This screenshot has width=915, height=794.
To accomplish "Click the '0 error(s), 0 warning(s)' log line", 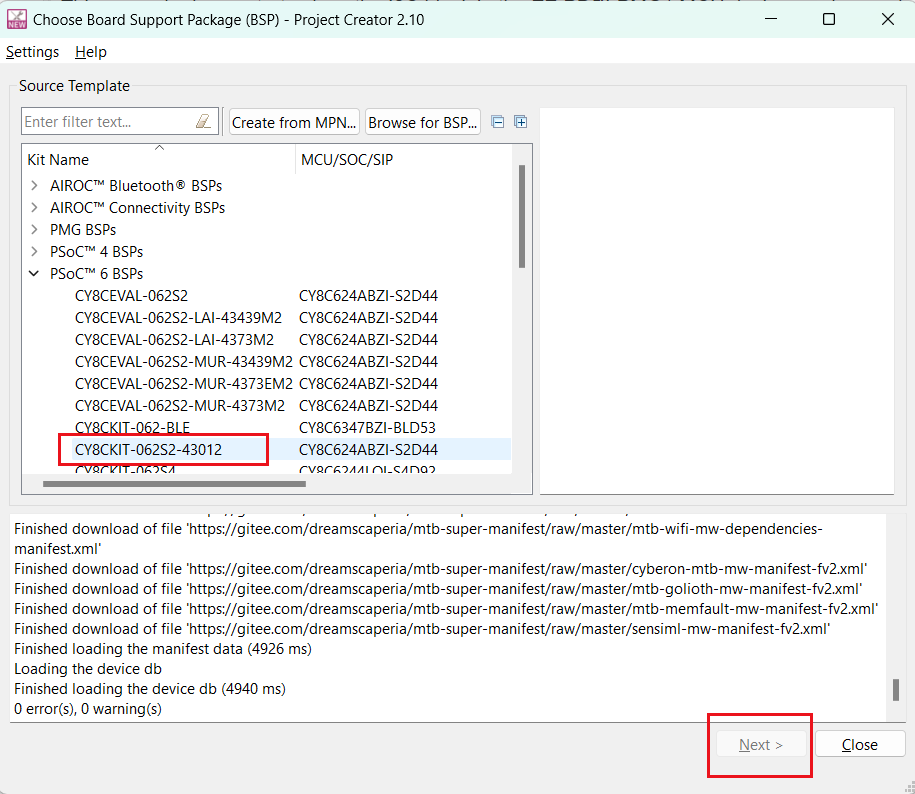I will pos(88,709).
